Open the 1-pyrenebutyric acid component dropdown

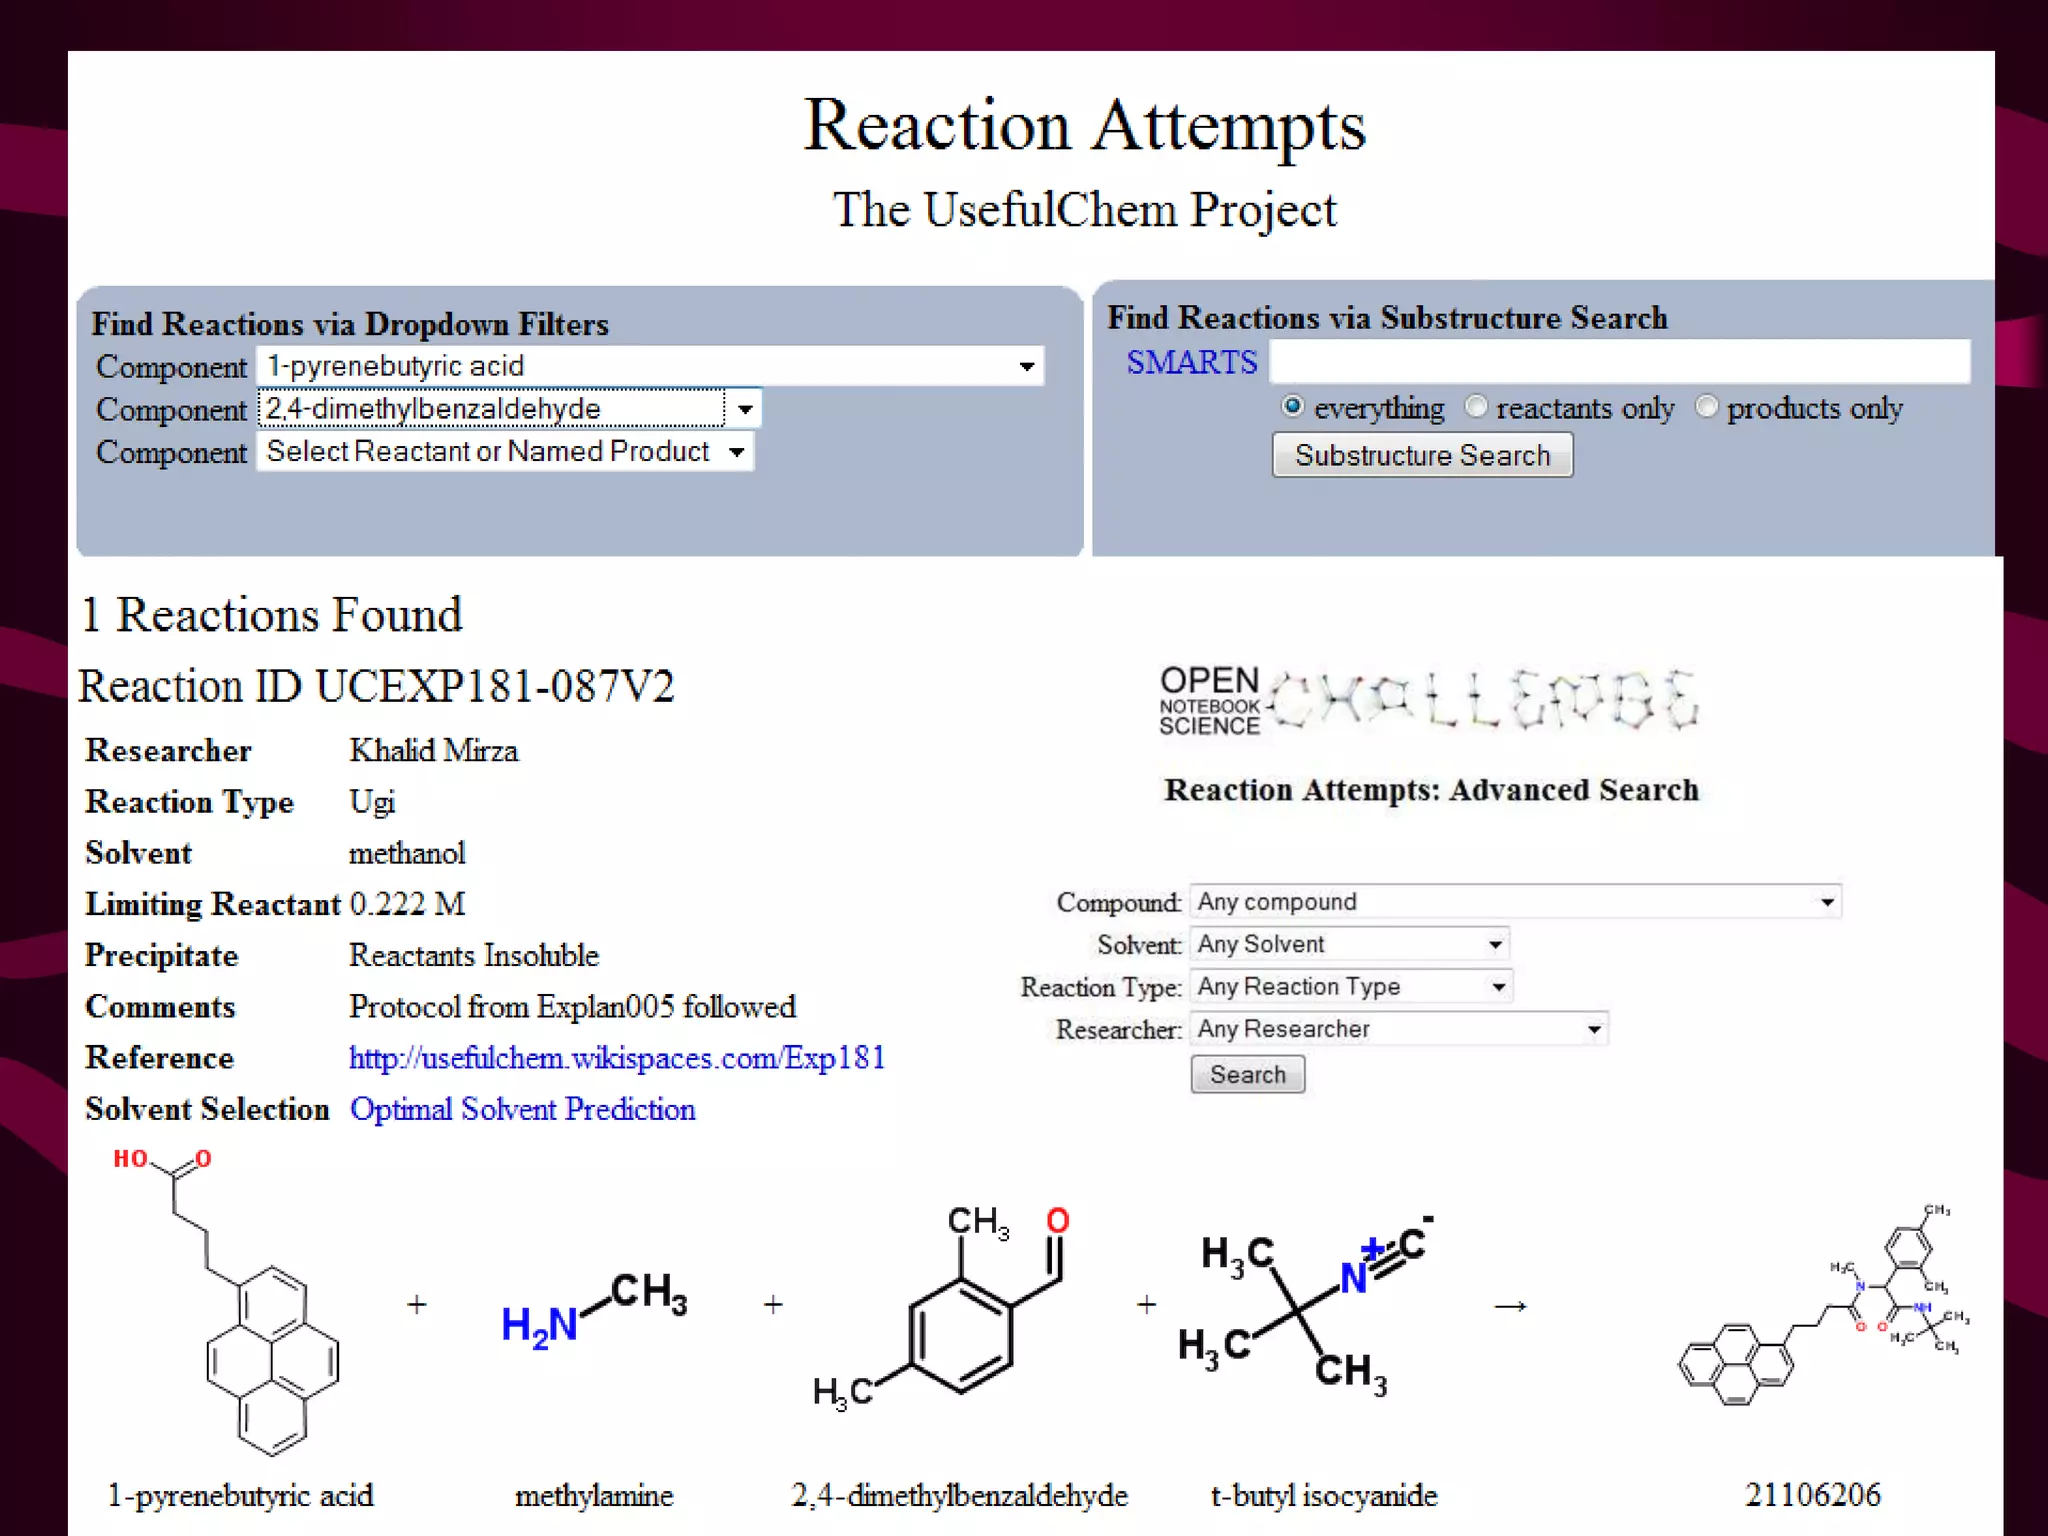click(650, 366)
